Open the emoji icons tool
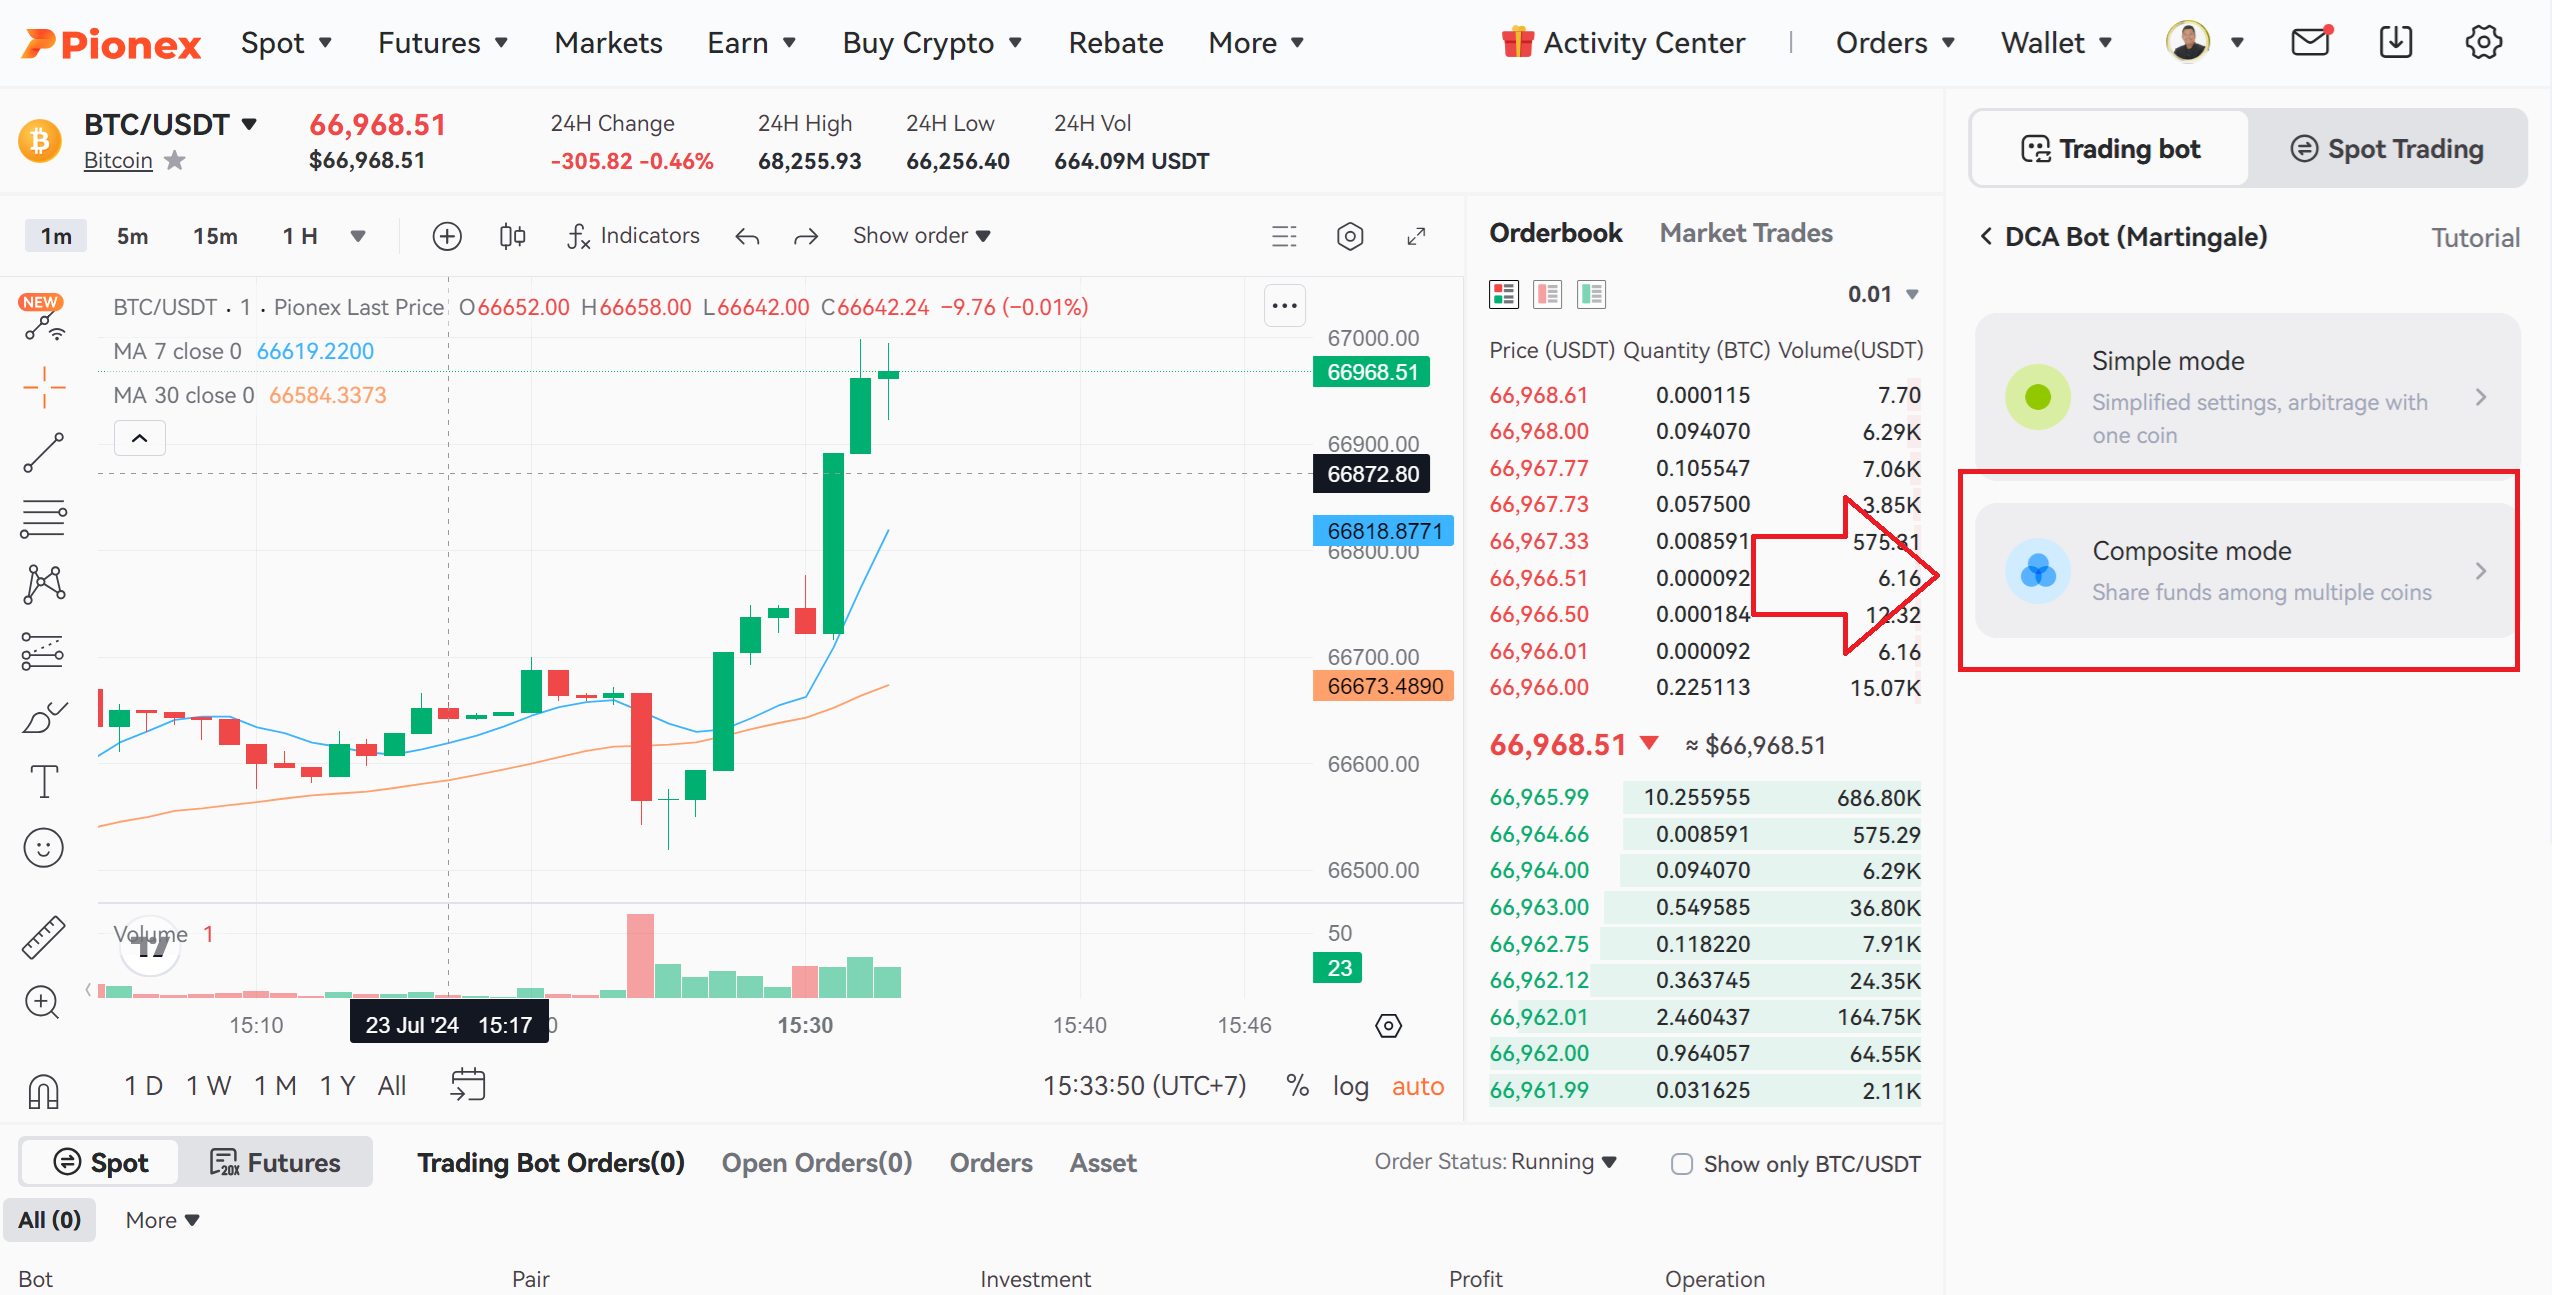The image size is (2552, 1295). tap(43, 848)
